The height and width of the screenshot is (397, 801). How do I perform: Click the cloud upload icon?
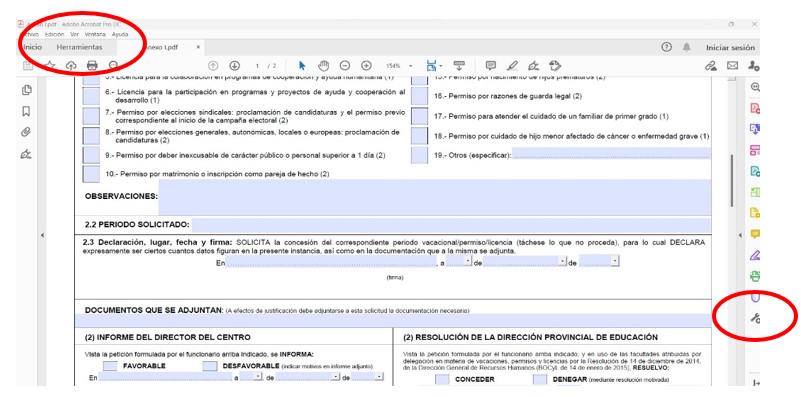70,65
